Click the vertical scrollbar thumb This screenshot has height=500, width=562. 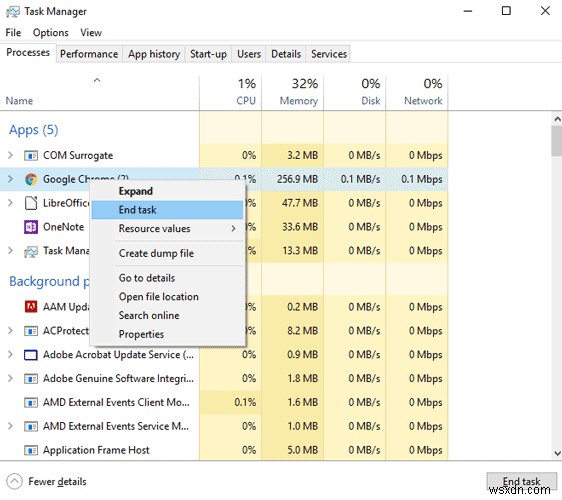click(557, 141)
